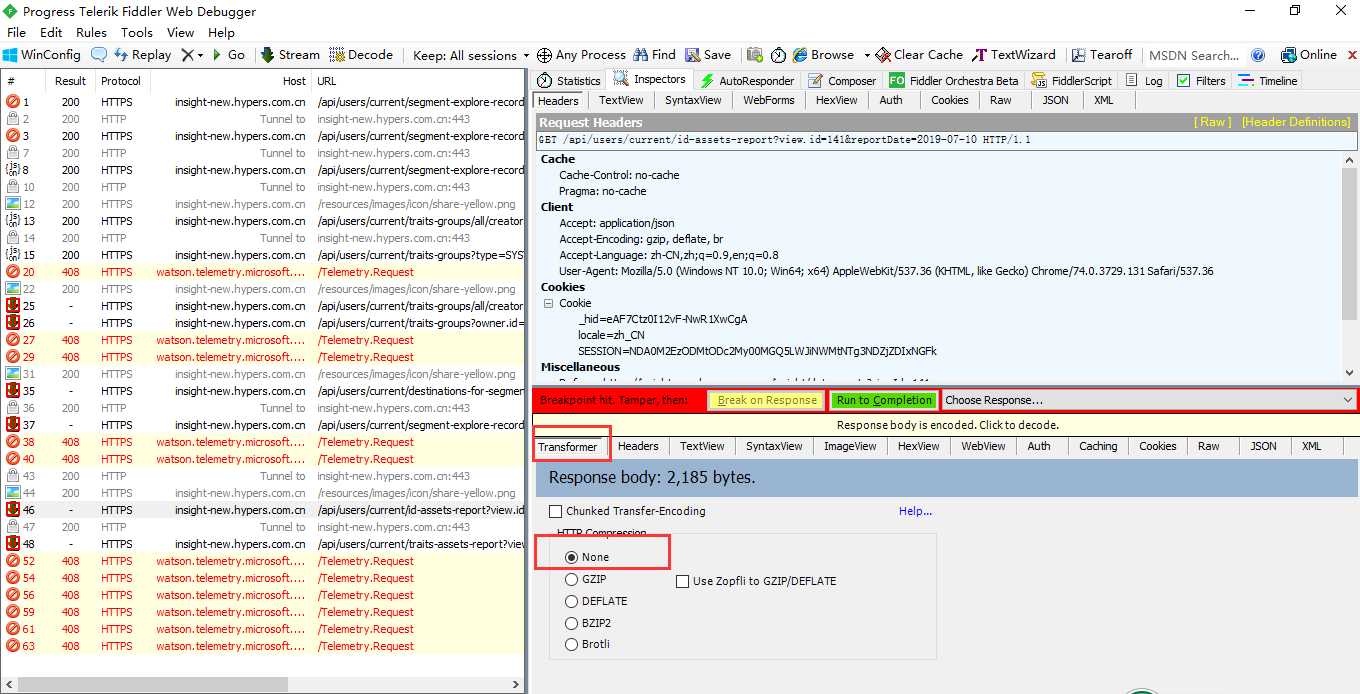The width and height of the screenshot is (1360, 694).
Task: Launch Browse in Internet Explorer
Action: click(823, 55)
